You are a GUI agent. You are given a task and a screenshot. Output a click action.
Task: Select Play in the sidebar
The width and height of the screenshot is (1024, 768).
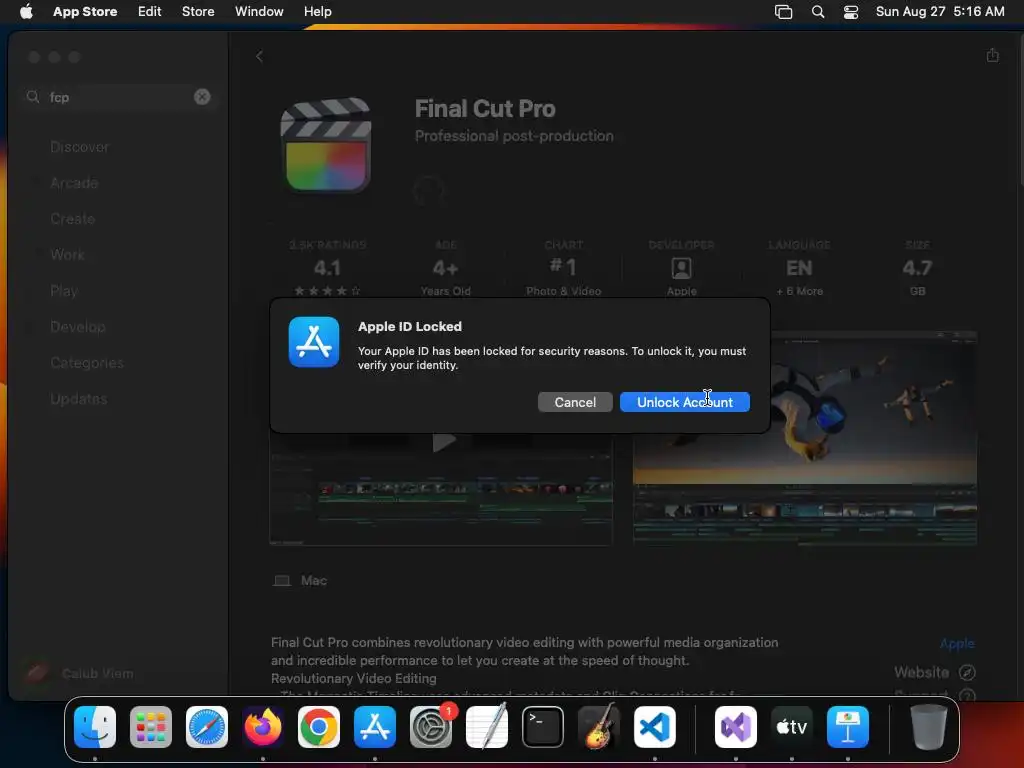click(64, 291)
